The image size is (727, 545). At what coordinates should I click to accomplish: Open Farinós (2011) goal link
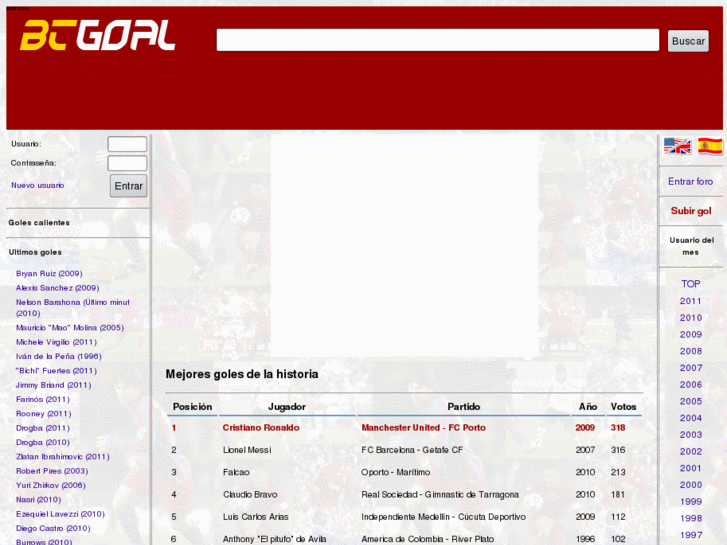tap(43, 400)
